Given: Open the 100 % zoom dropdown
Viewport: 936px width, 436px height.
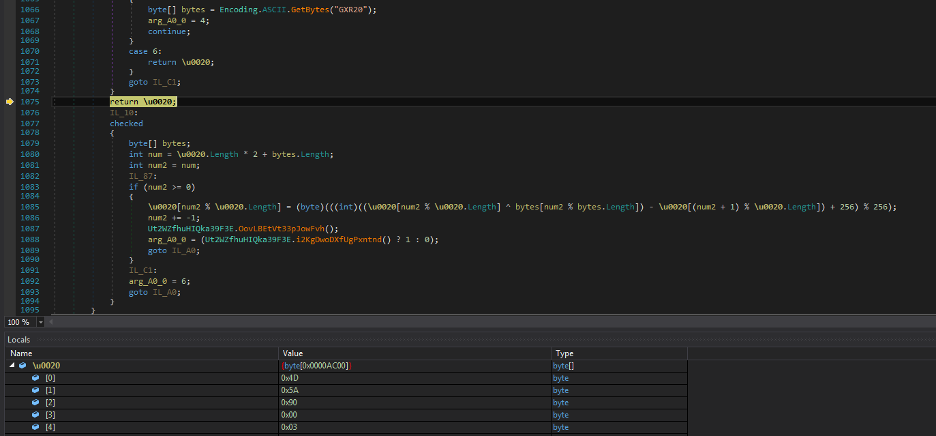Looking at the screenshot, I should (x=18, y=322).
